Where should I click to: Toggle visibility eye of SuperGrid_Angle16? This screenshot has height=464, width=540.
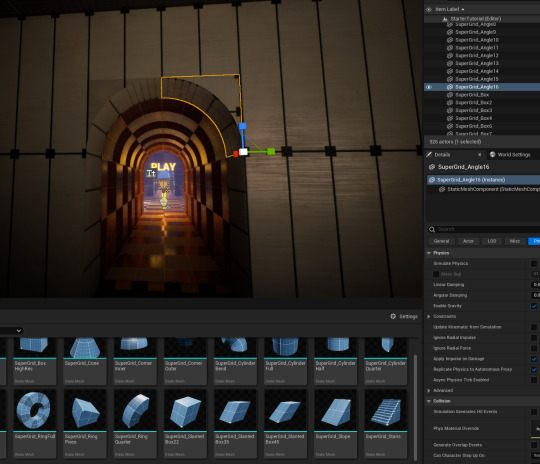pyautogui.click(x=429, y=87)
